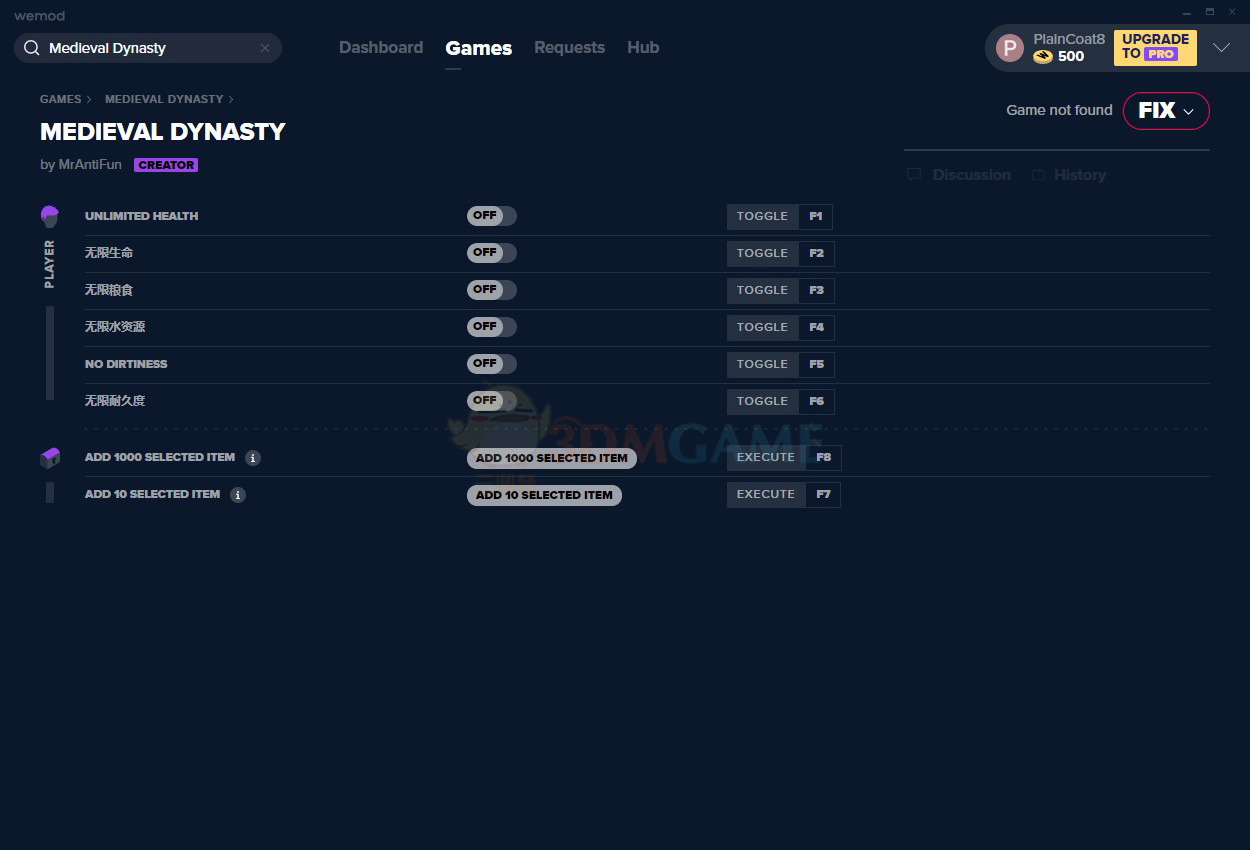Click info icon beside Add 1000 Selected Item
The width and height of the screenshot is (1250, 850).
[253, 458]
